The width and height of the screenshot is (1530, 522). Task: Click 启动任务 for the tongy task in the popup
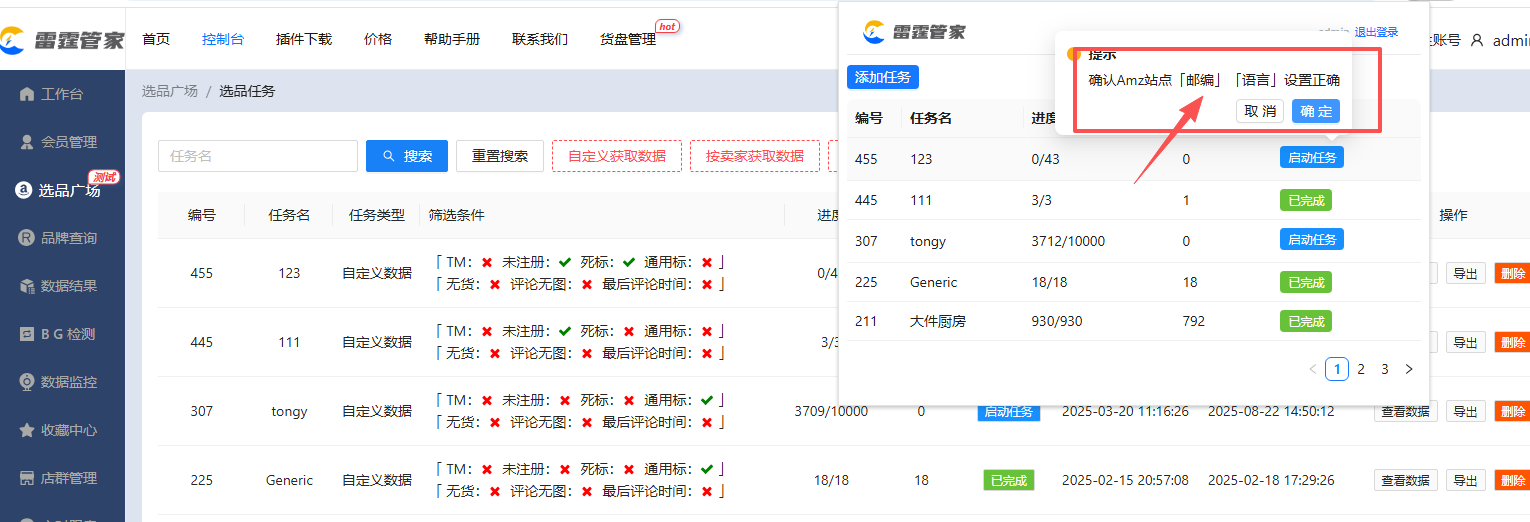[x=1311, y=239]
